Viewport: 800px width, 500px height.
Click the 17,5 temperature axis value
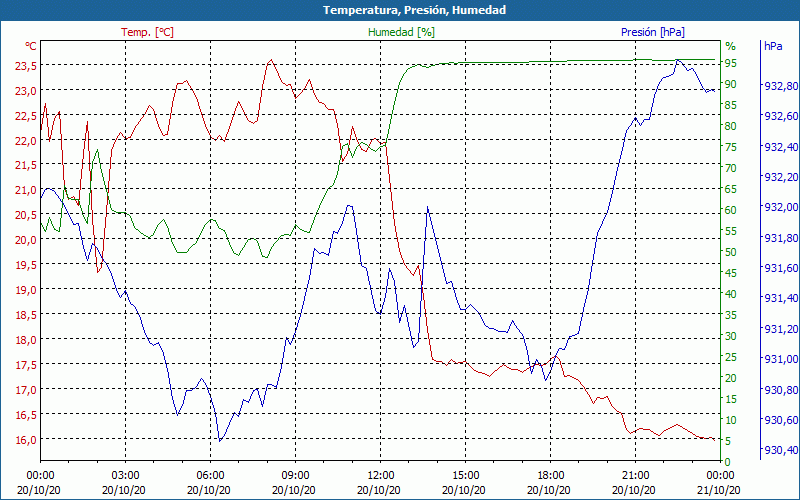27,365
